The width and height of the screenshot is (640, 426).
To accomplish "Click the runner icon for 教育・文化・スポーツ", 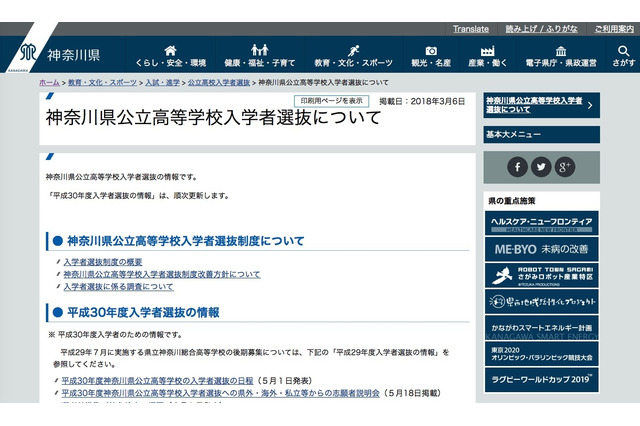I will point(353,51).
